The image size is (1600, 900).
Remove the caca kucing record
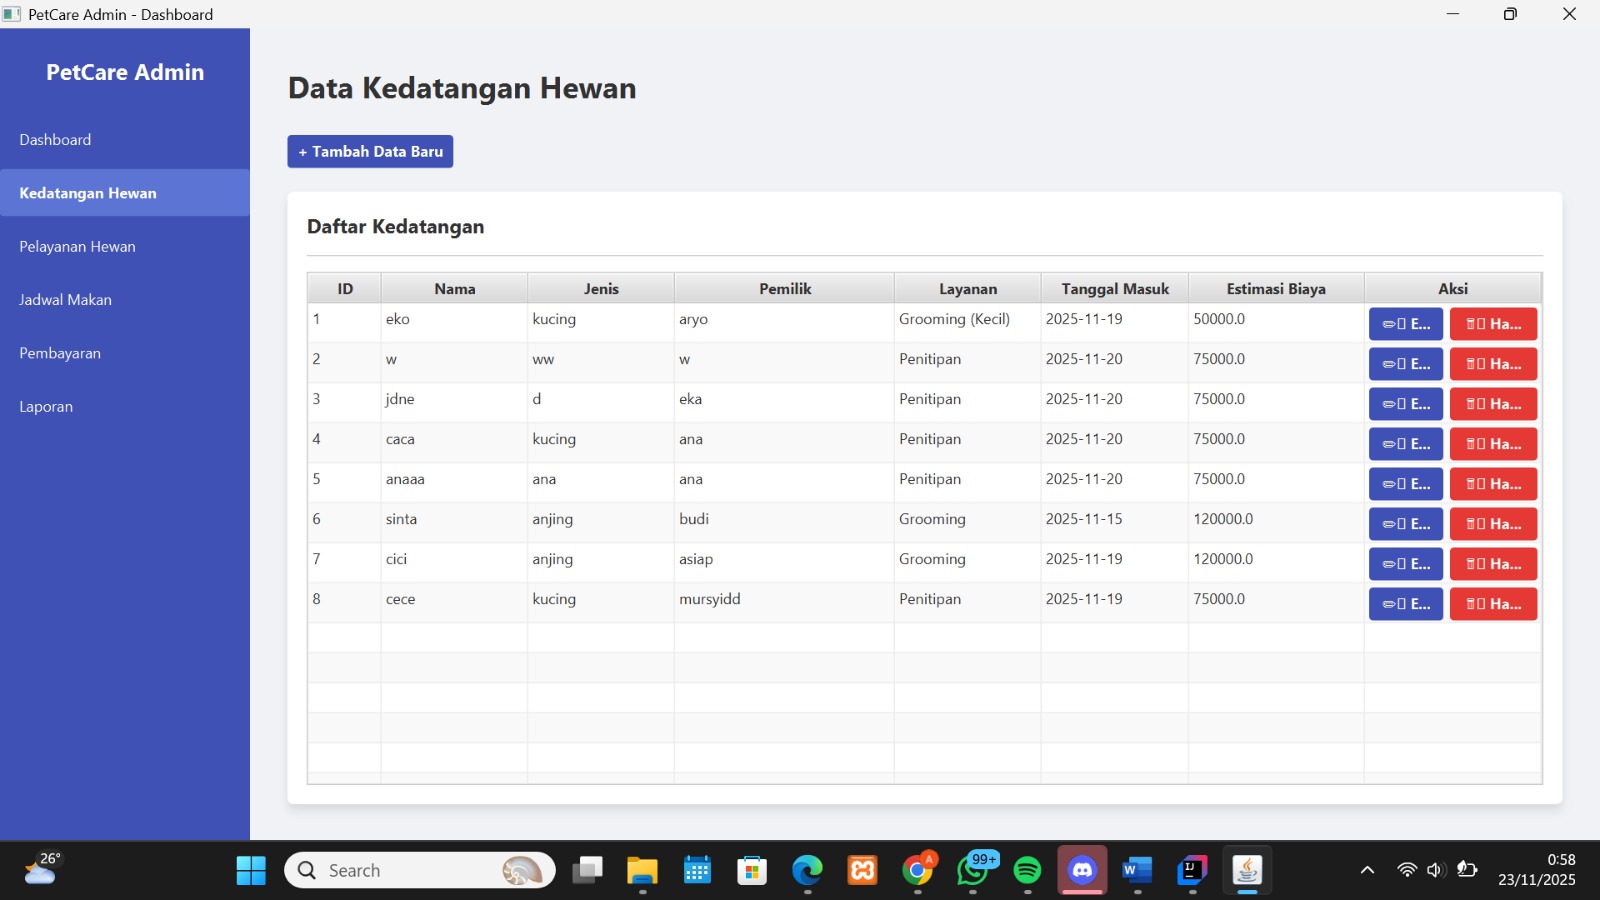coord(1493,444)
